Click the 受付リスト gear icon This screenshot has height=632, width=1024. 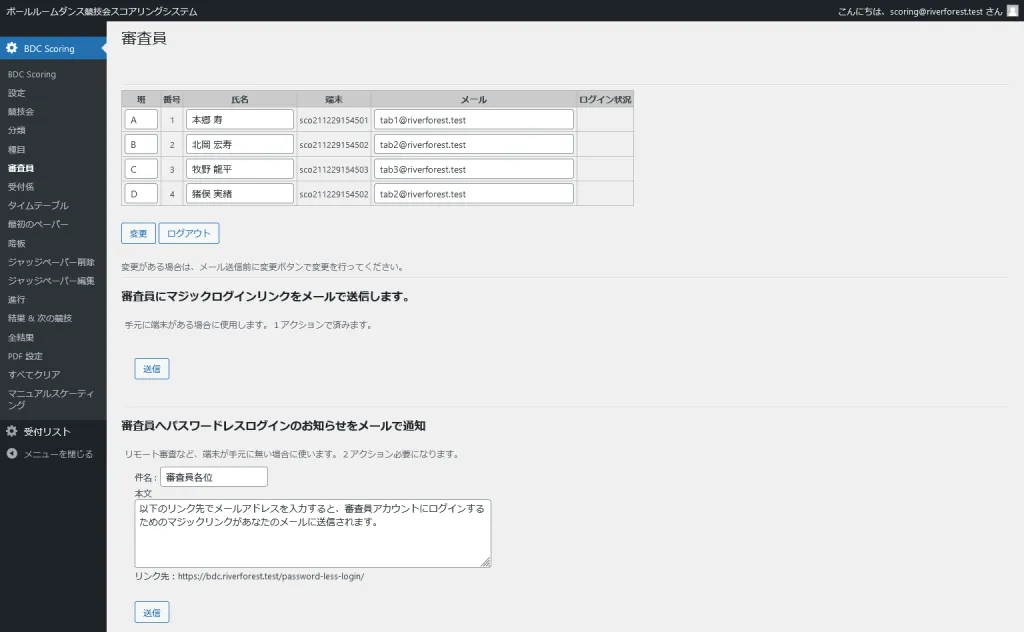[12, 431]
